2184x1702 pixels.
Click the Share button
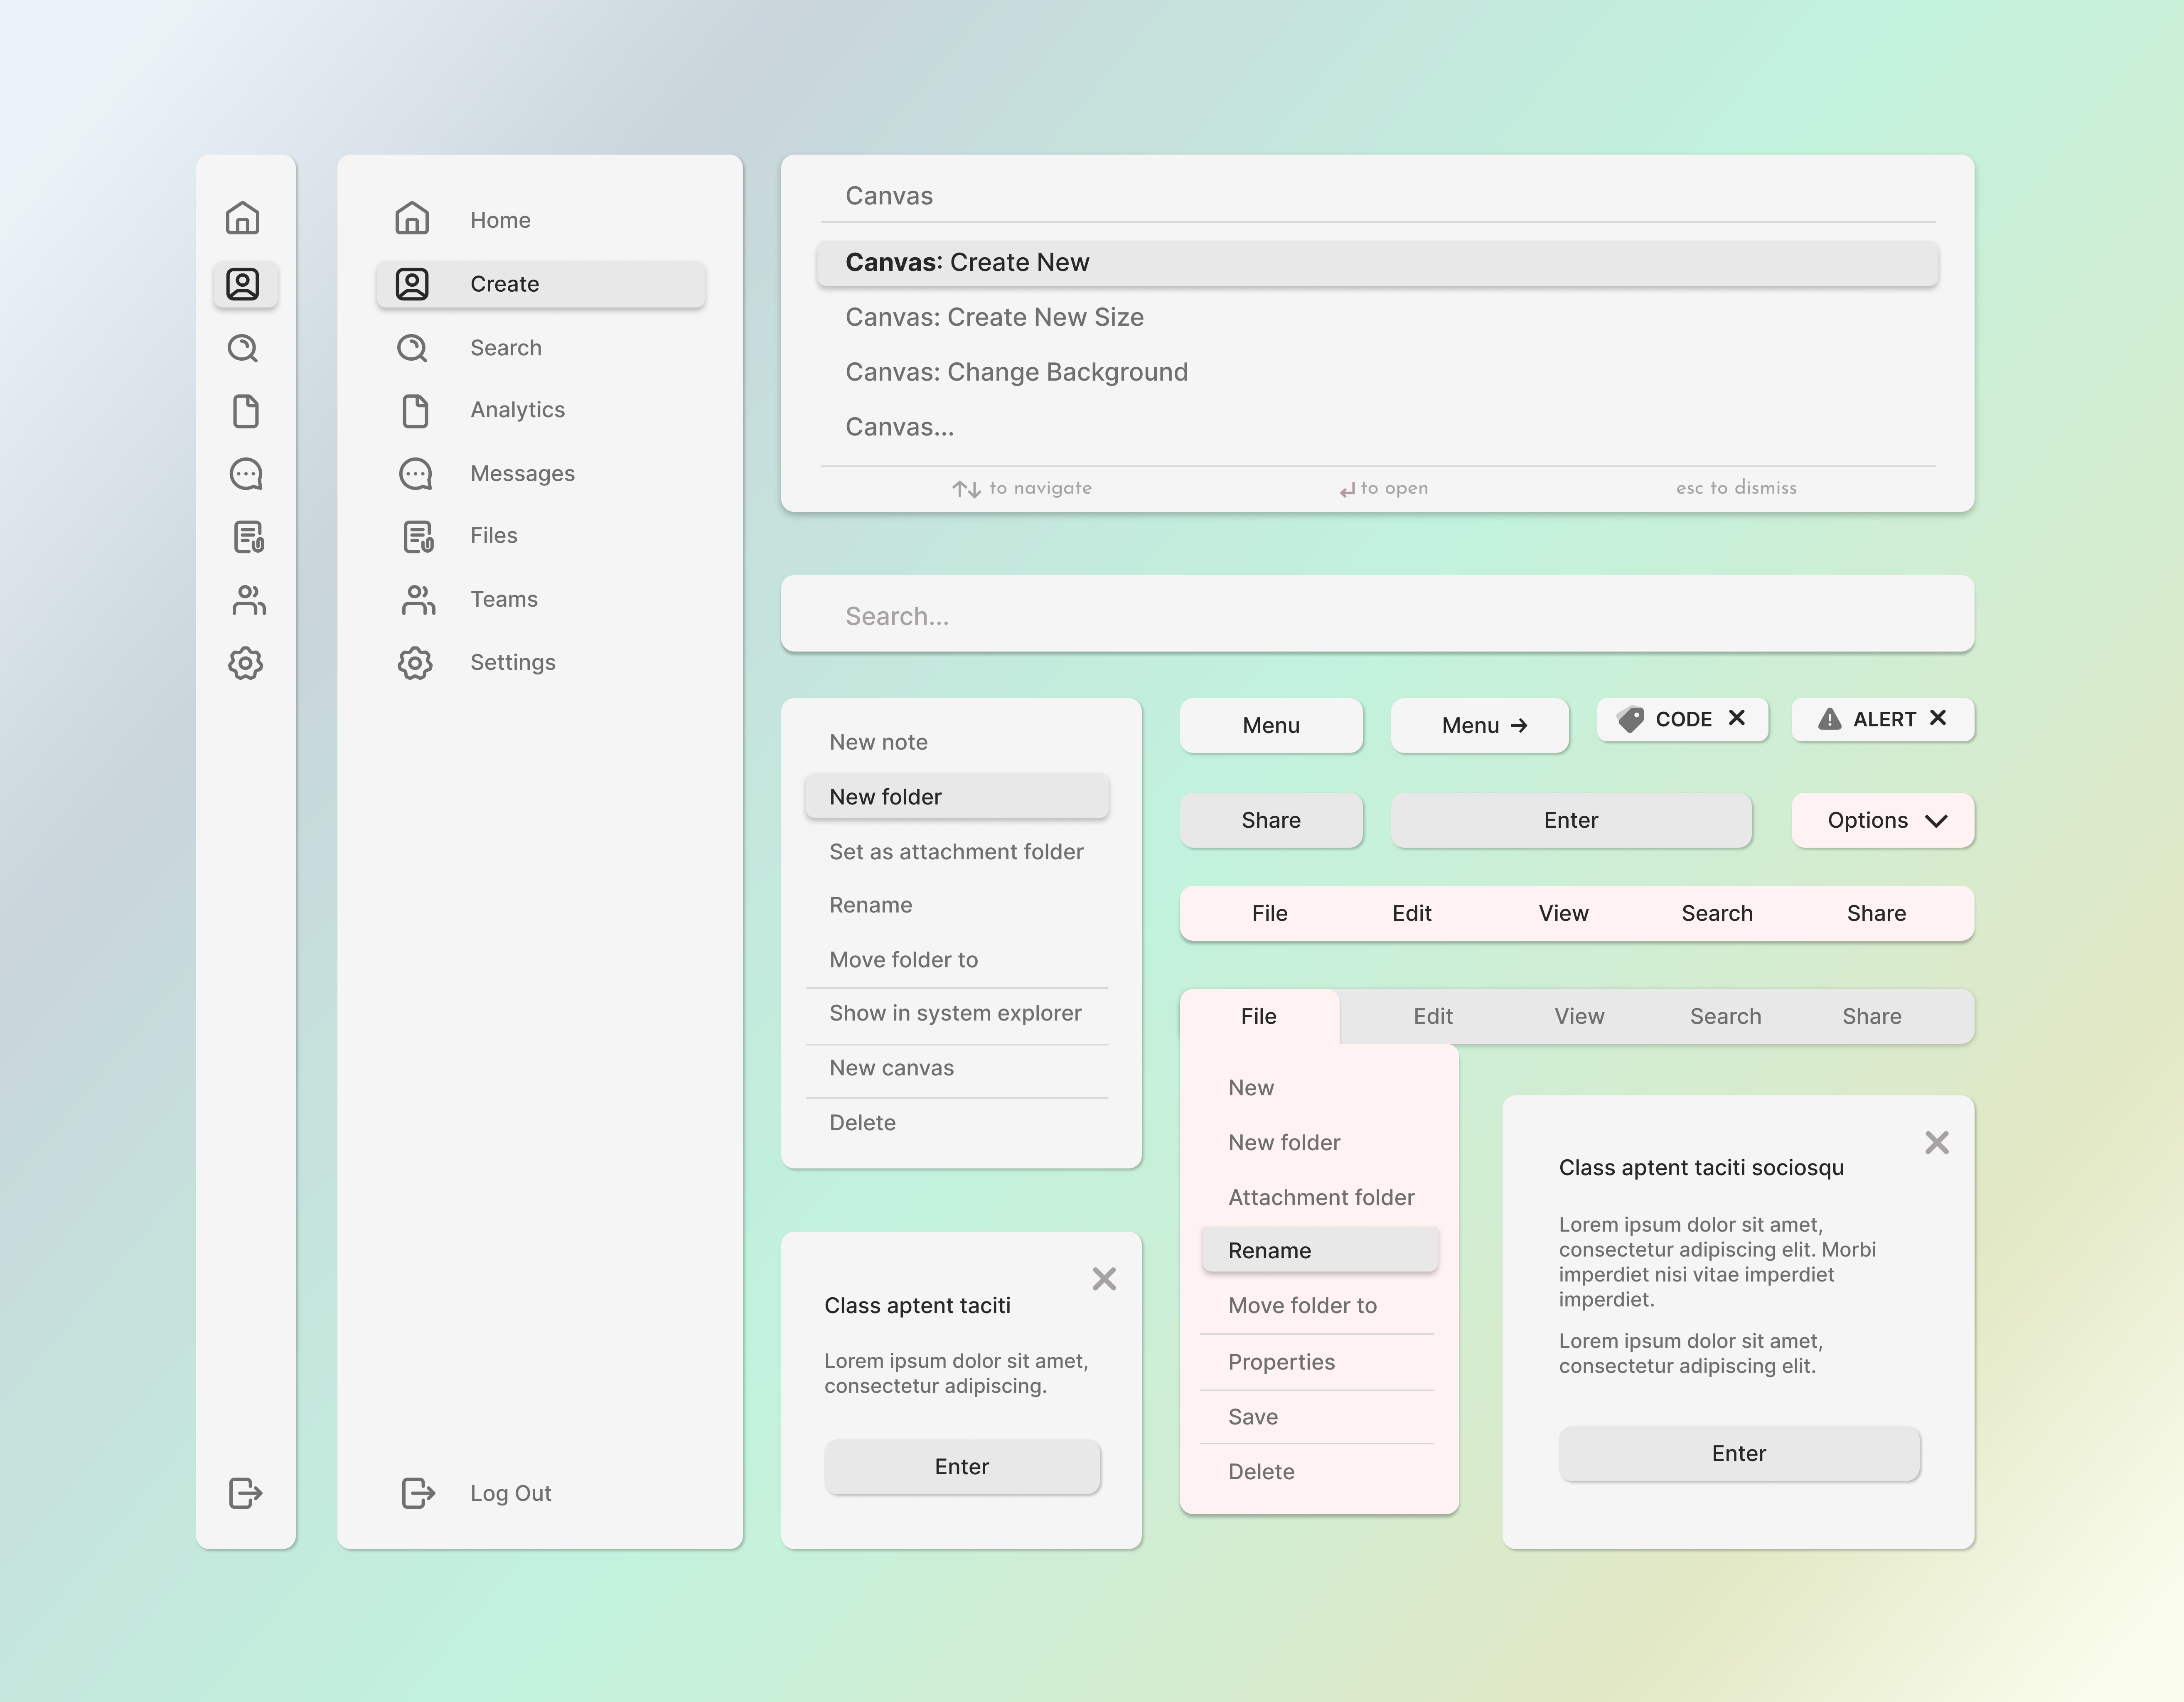[x=1271, y=820]
